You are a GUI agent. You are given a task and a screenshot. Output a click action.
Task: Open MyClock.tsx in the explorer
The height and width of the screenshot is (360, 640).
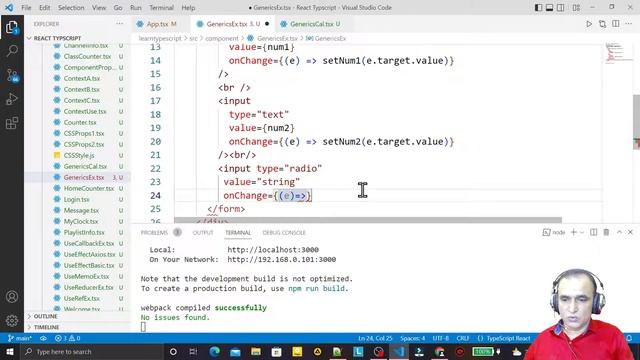click(x=81, y=222)
